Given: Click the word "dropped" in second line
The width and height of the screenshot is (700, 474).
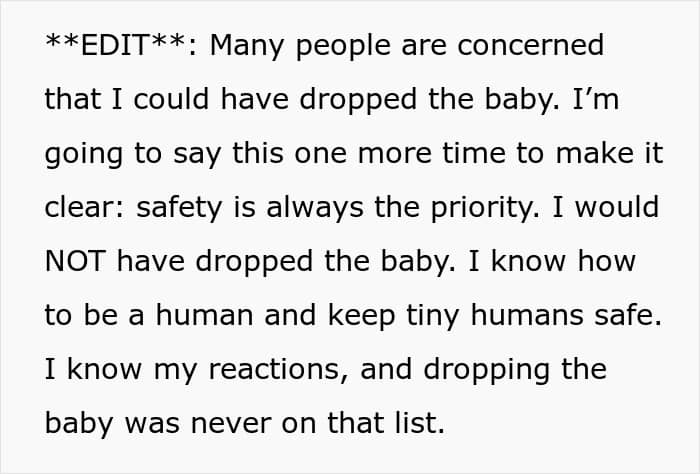Looking at the screenshot, I should coord(358,101).
